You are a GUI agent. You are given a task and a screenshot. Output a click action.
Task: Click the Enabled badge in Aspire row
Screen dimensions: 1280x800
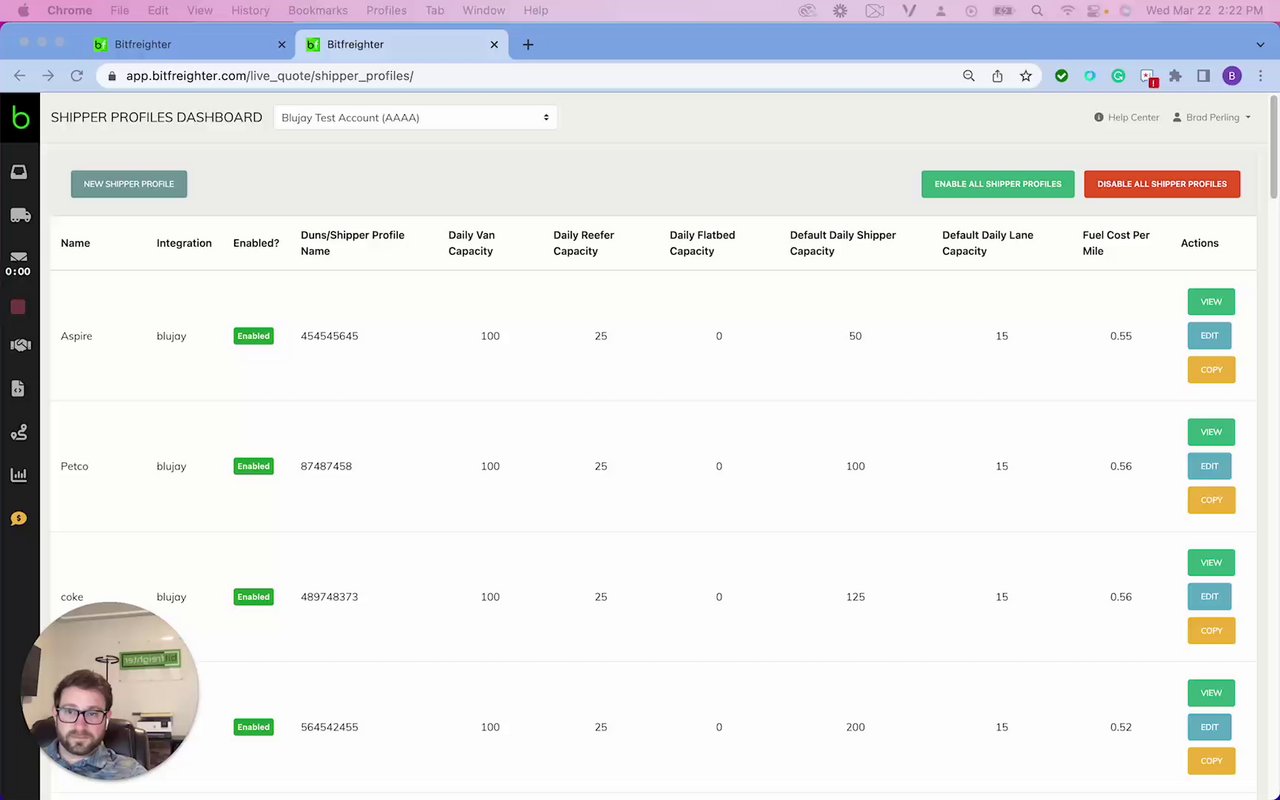click(x=253, y=336)
